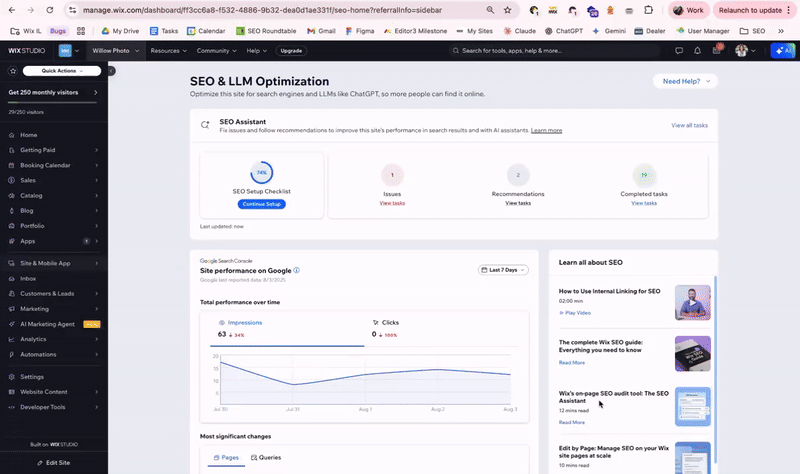
Task: Click the Completed tasks count circle
Action: (x=644, y=175)
